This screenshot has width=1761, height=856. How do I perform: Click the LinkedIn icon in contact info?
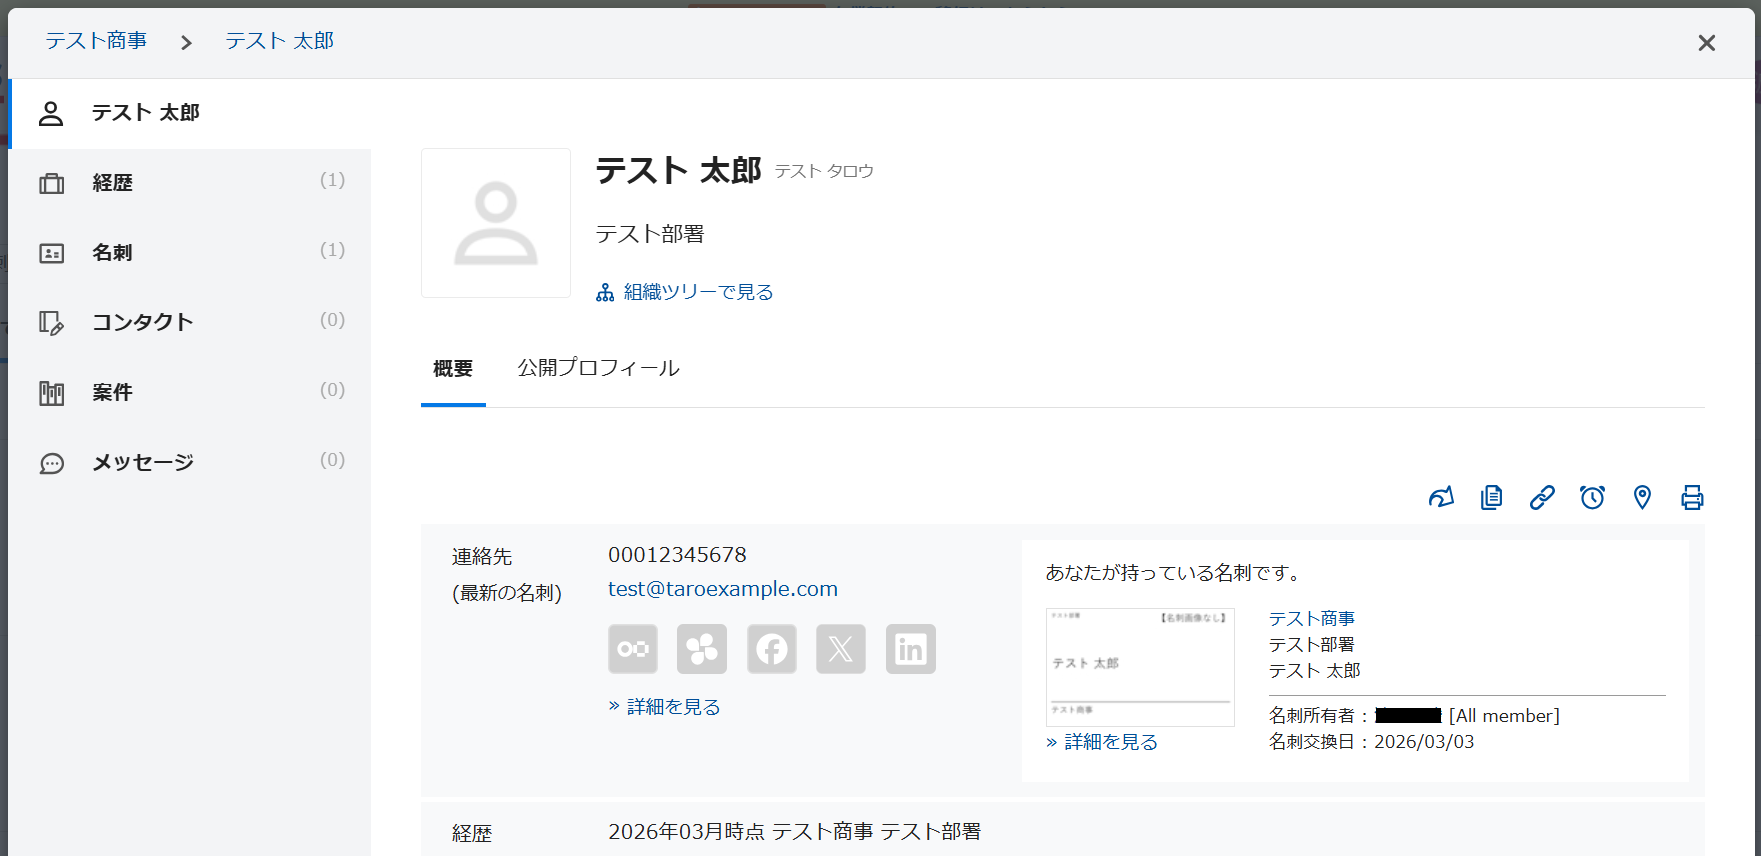pos(911,649)
